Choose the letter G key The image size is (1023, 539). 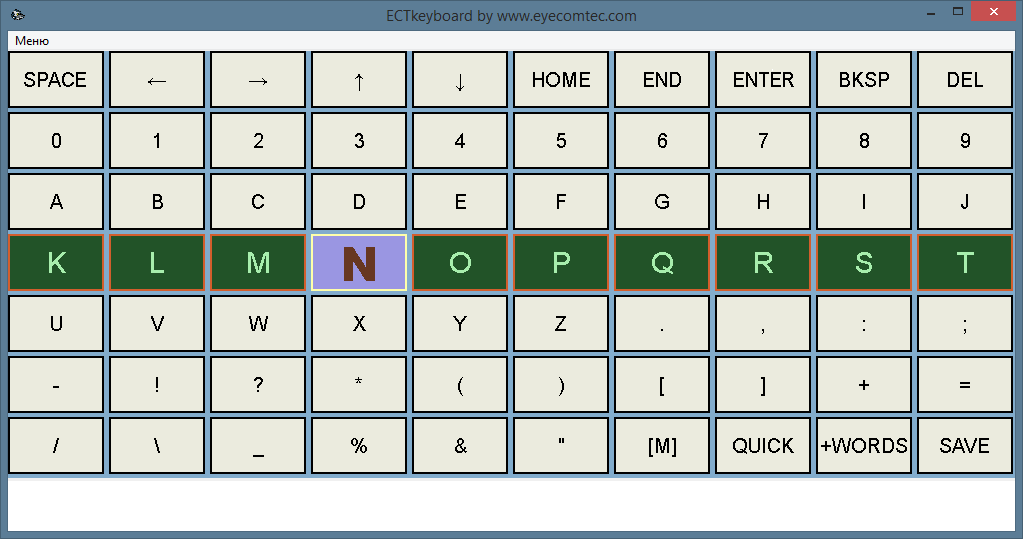click(662, 202)
